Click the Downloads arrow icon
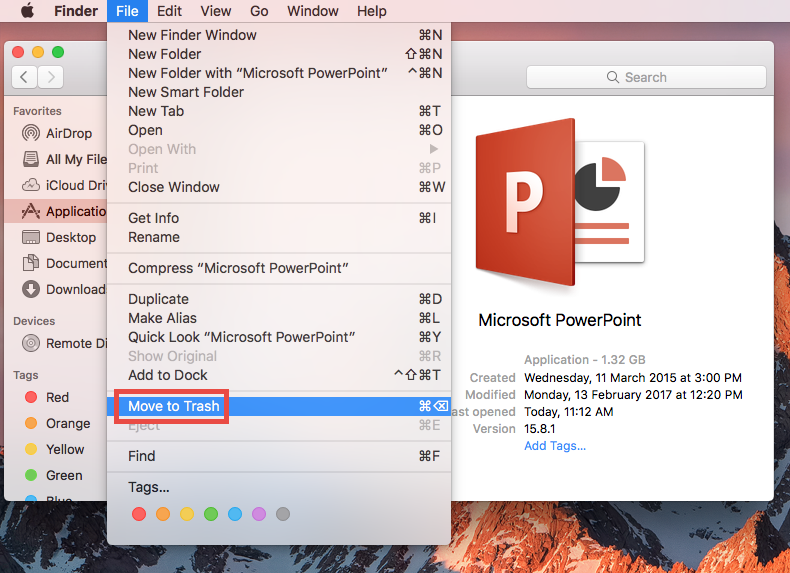Screen dimensions: 790x573 tap(31, 289)
